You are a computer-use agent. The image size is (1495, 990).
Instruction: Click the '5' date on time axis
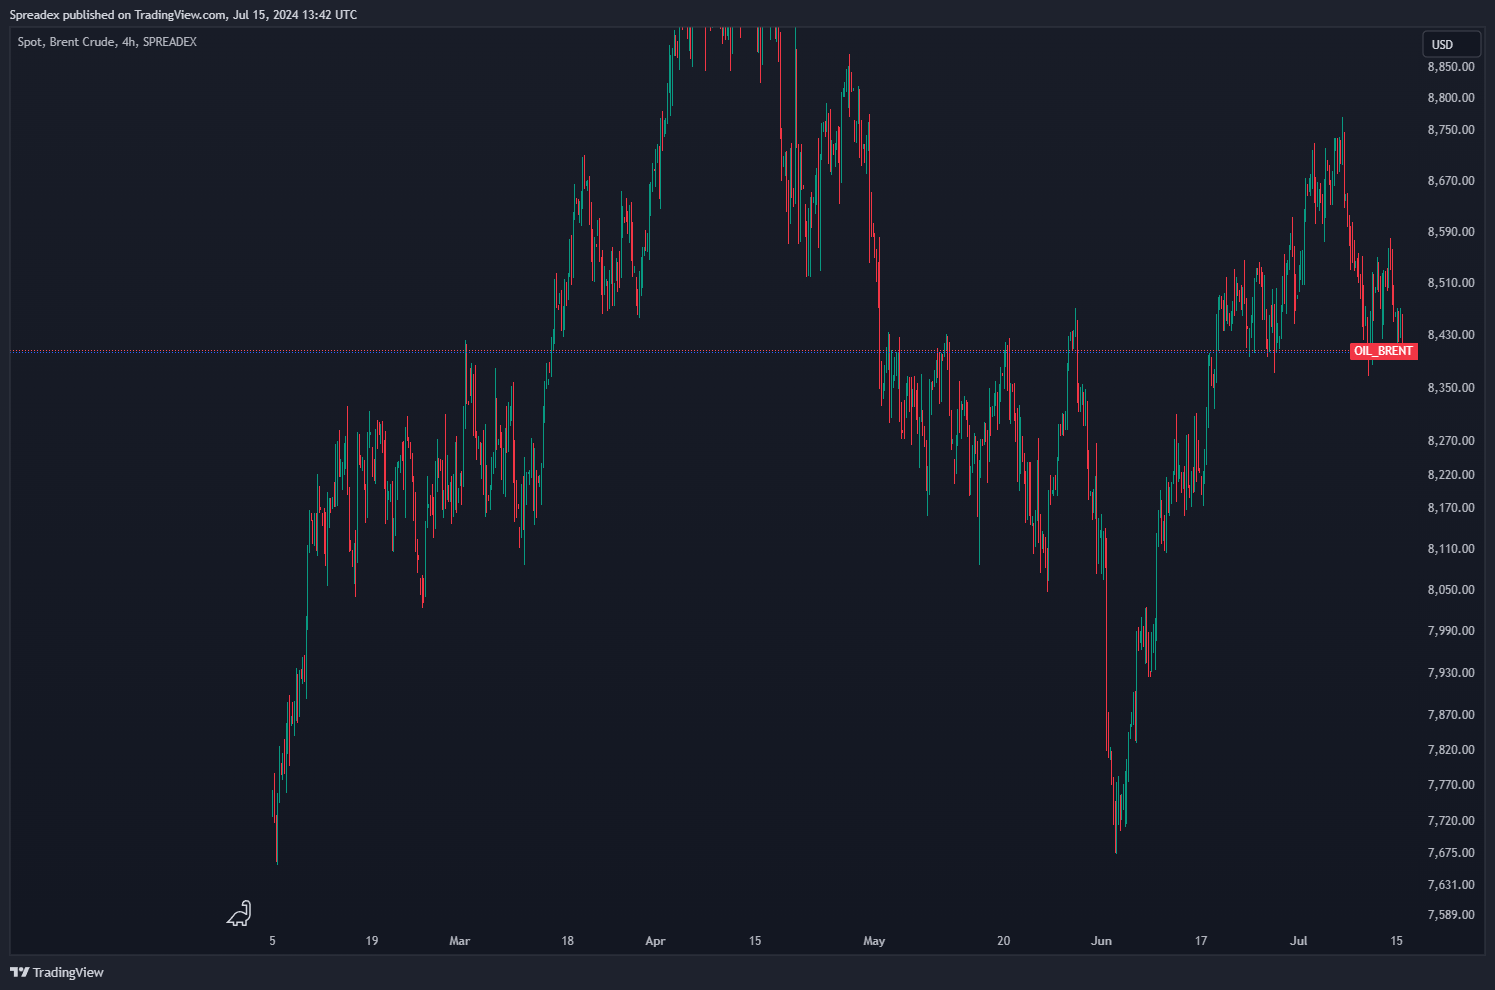click(272, 941)
